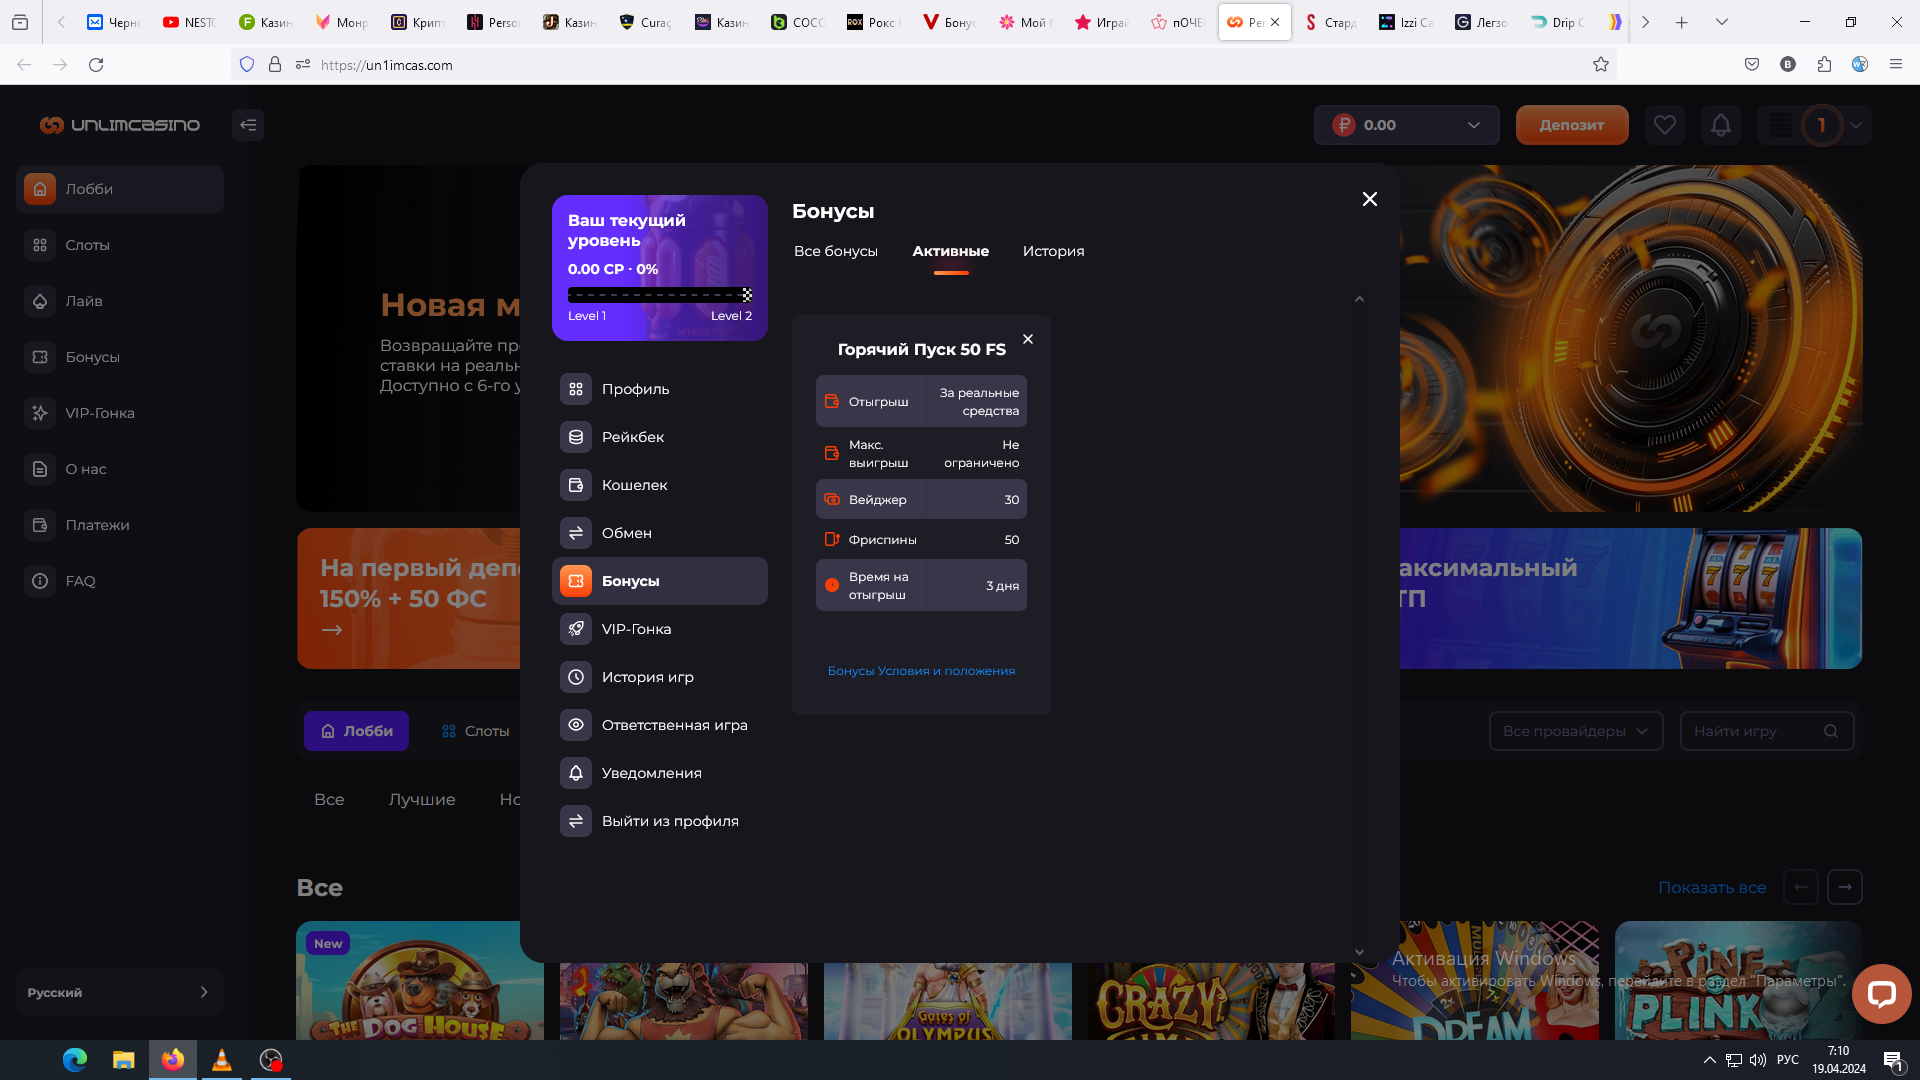Open VIP-Гонка rocket icon in profile menu
Image resolution: width=1920 pixels, height=1080 pixels.
[576, 629]
